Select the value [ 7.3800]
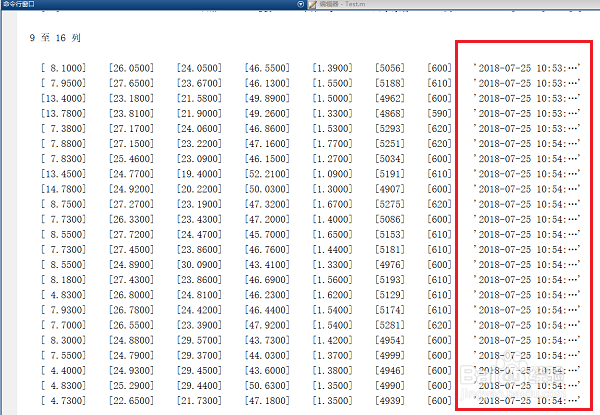 pyautogui.click(x=64, y=129)
